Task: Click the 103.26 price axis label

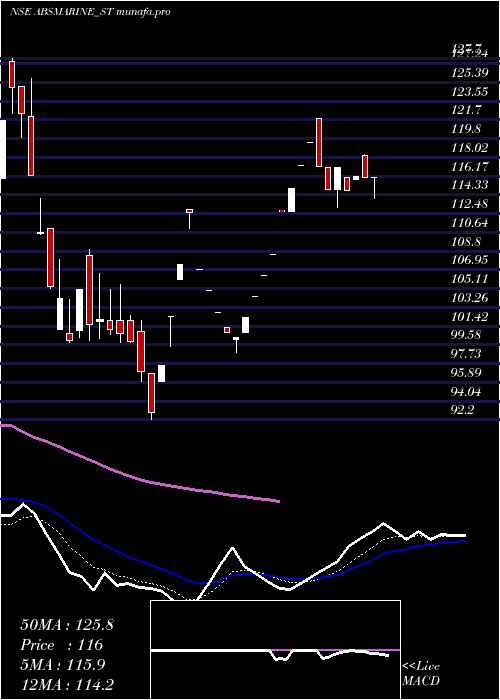Action: 470,298
